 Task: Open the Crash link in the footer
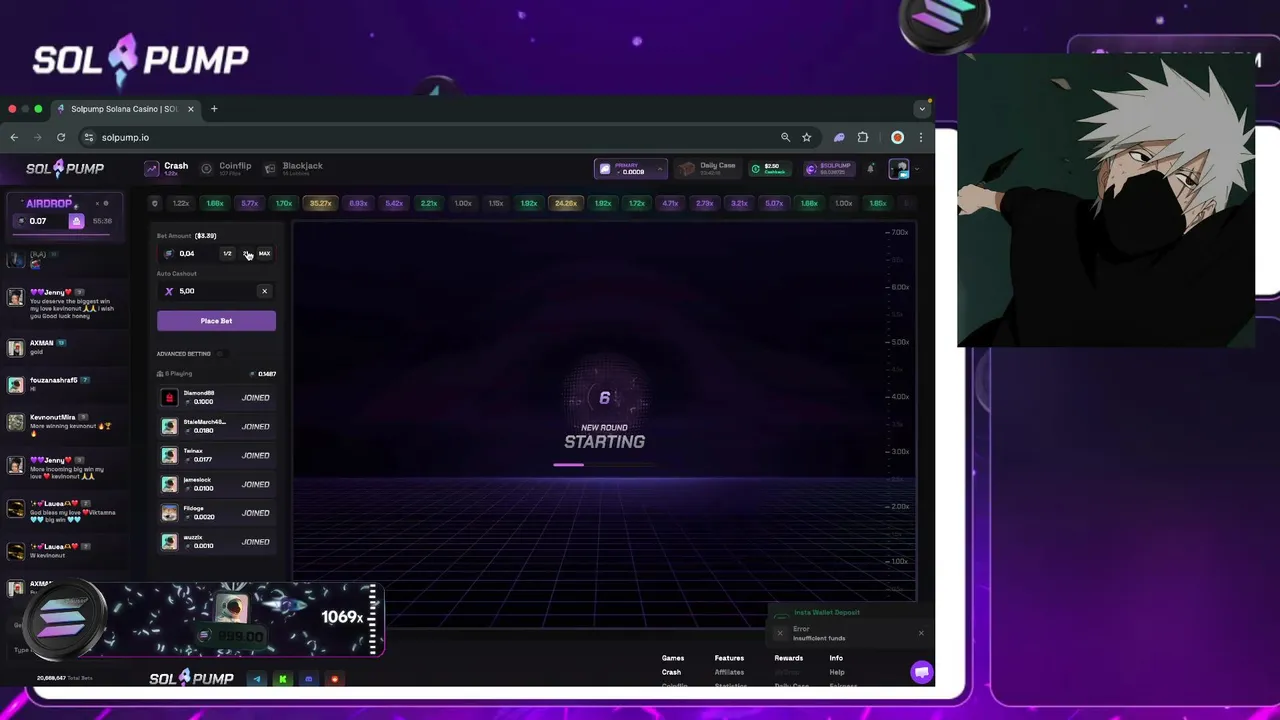(x=671, y=672)
